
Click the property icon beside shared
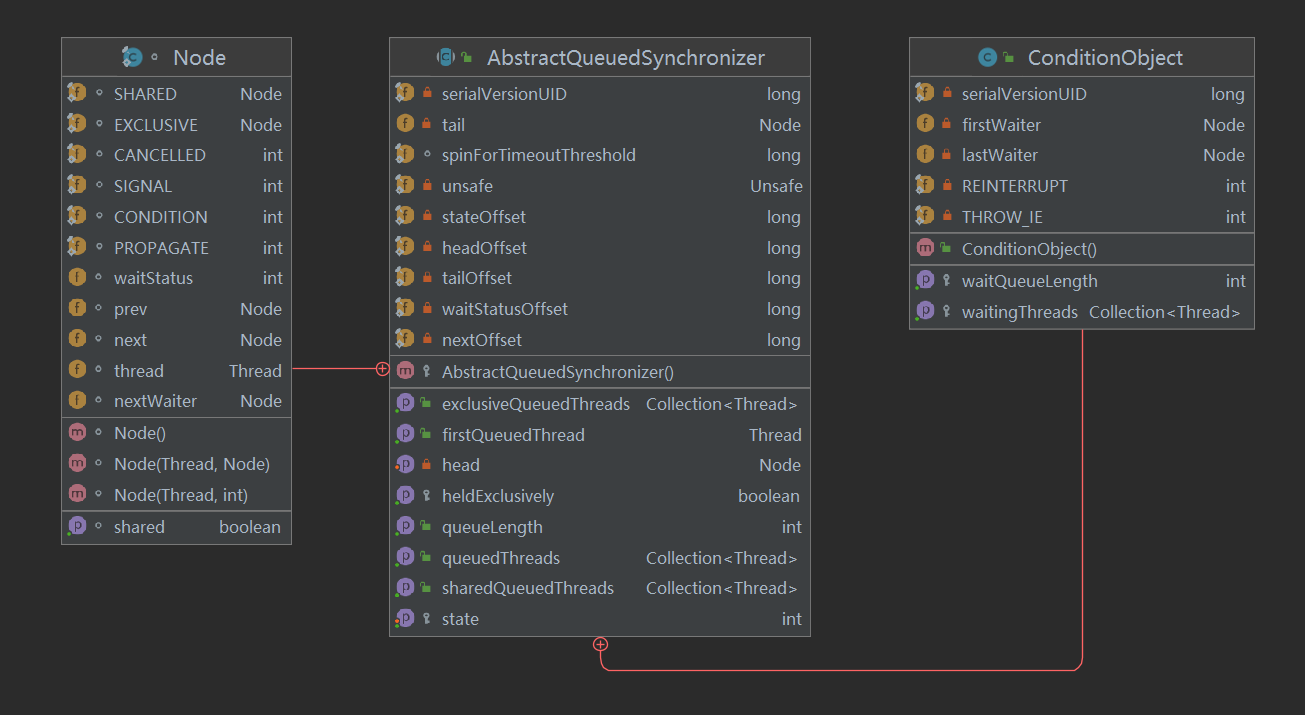(77, 526)
